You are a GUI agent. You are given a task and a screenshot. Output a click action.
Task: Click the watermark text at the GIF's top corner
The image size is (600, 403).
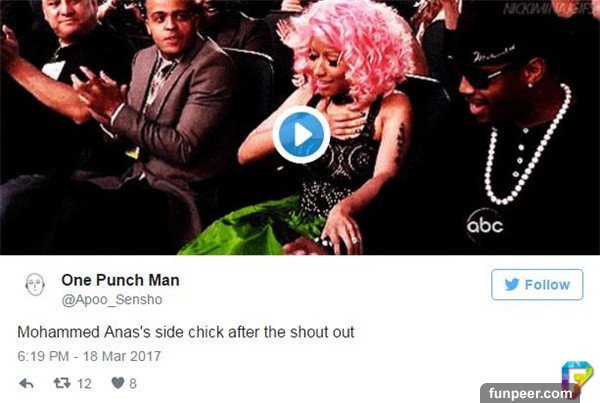[x=547, y=8]
